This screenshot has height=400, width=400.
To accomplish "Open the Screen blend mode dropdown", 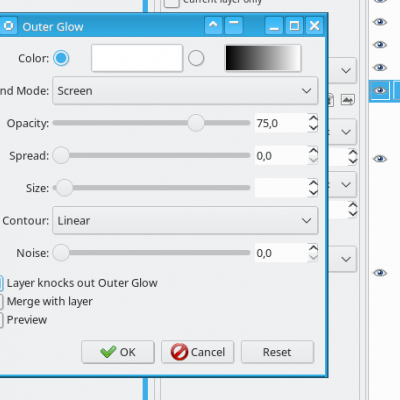I will [185, 91].
